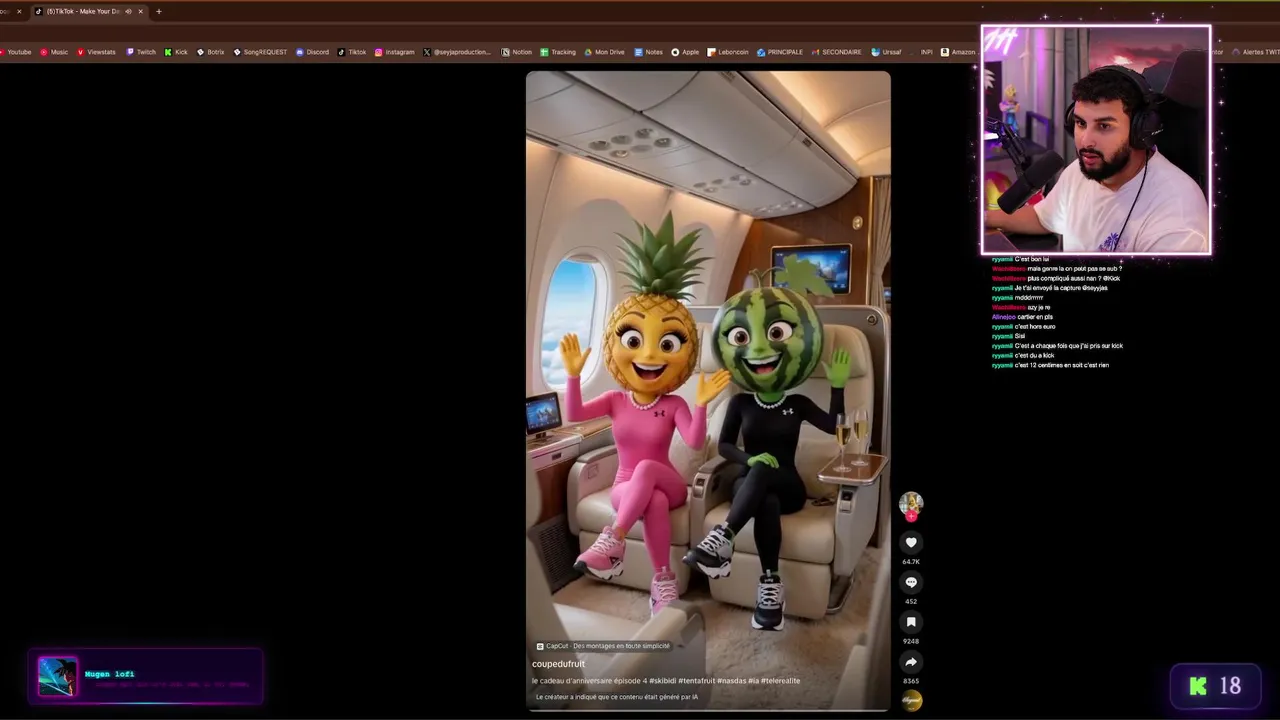The width and height of the screenshot is (1280, 720).
Task: Mute the TikTok tab audio speaker icon
Action: click(128, 11)
